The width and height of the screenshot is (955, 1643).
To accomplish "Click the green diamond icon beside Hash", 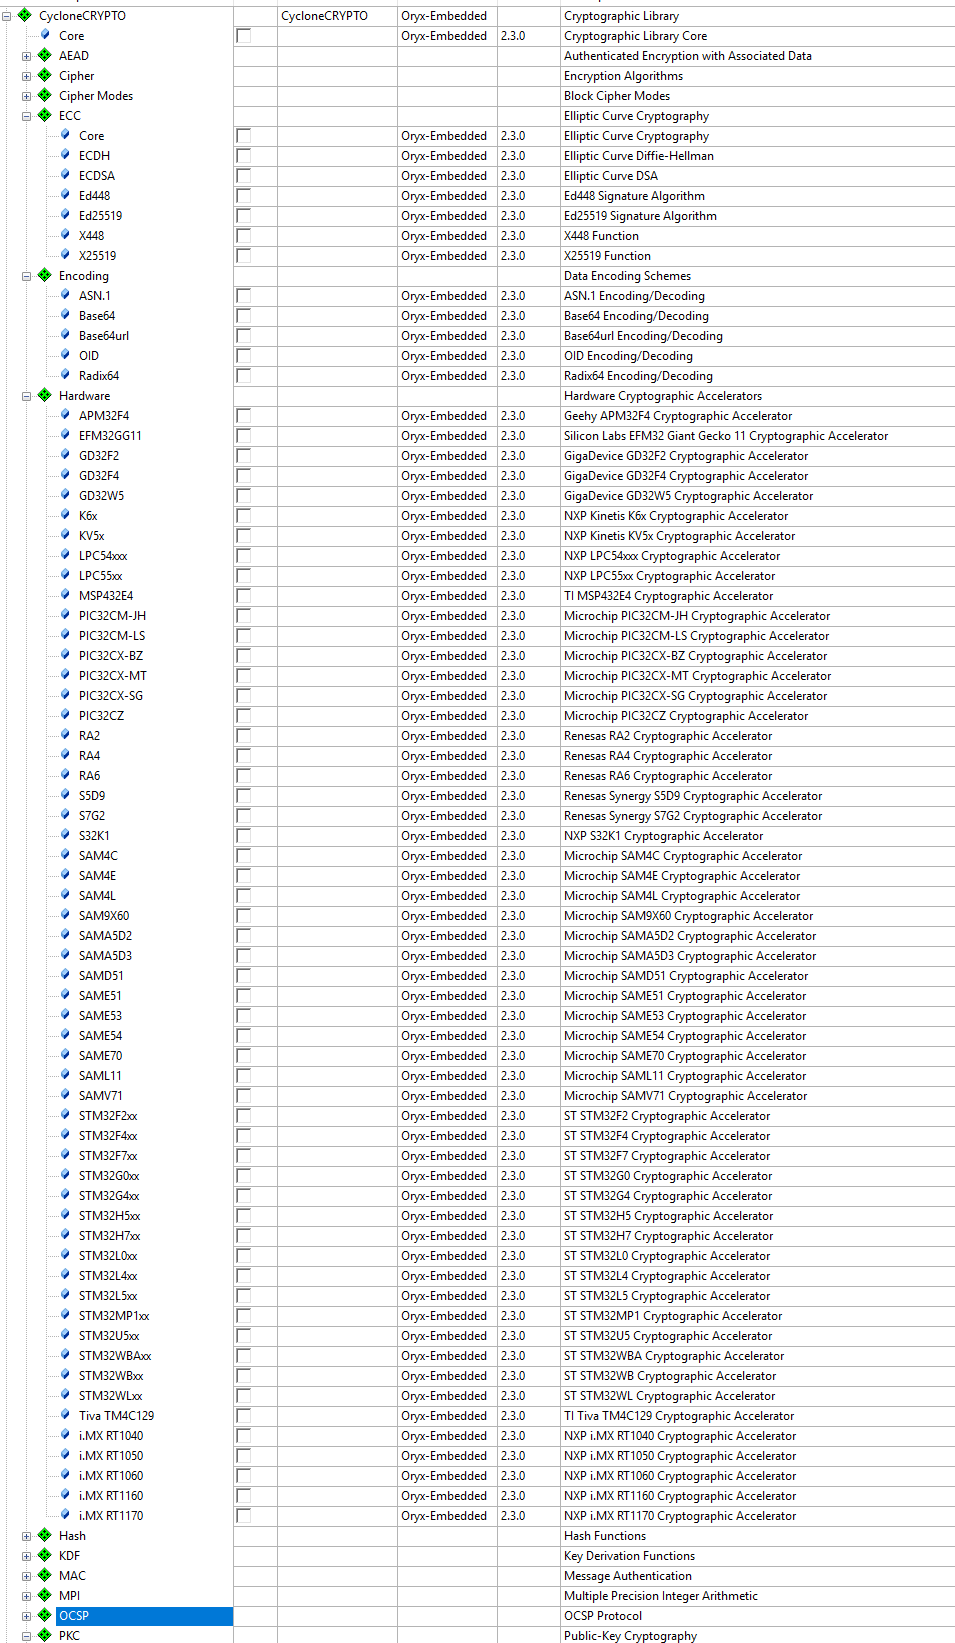I will [45, 1535].
